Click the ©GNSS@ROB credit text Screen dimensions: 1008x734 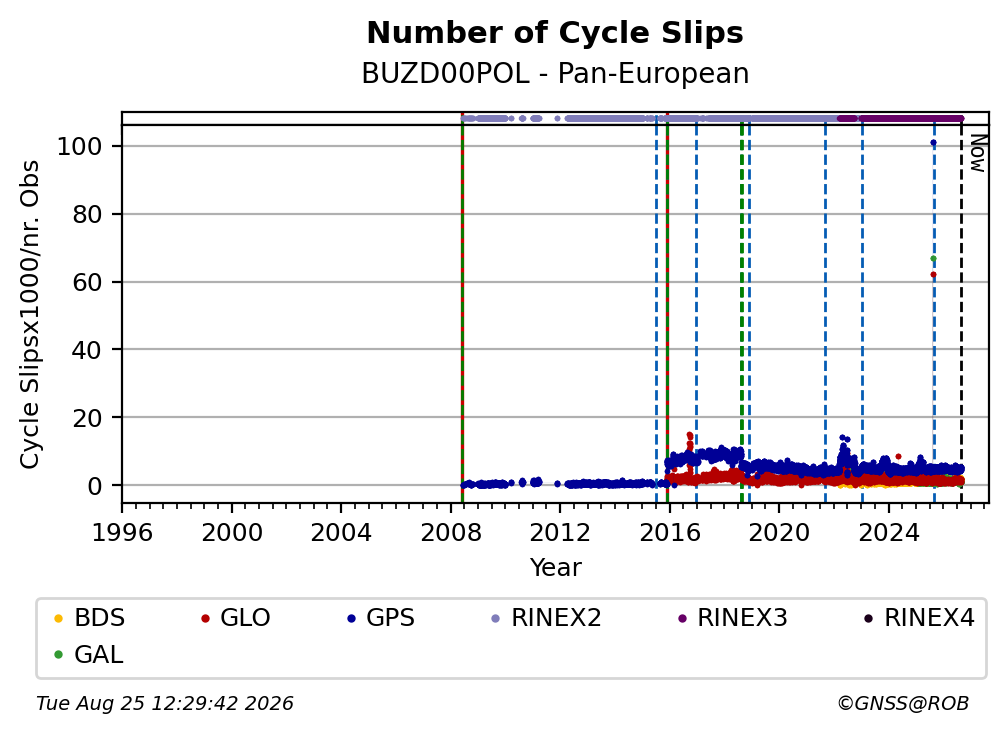pos(903,704)
